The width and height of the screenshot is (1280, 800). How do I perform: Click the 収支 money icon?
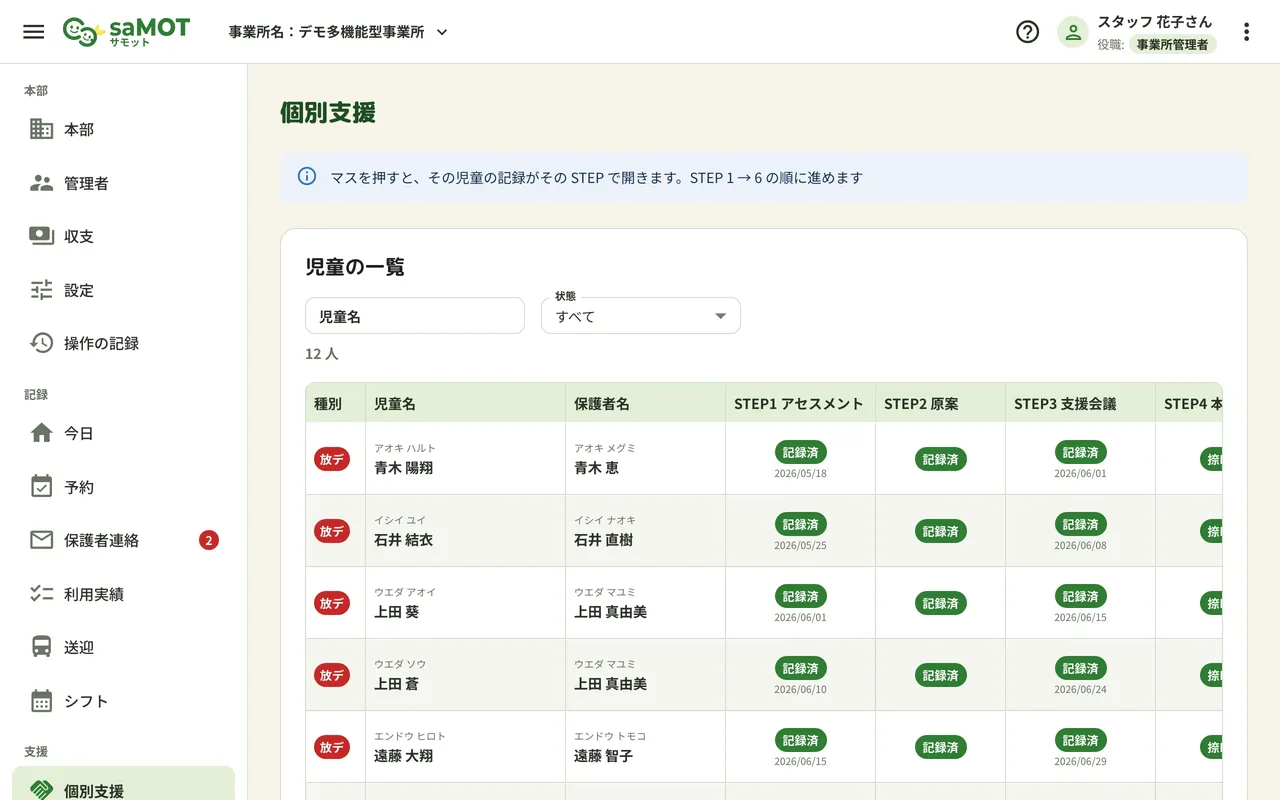point(41,236)
